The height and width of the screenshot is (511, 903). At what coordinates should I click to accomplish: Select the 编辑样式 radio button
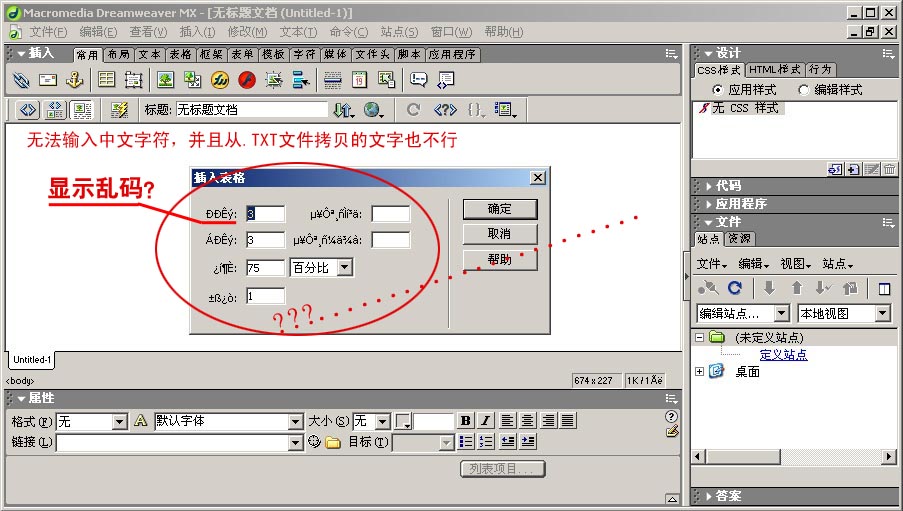804,89
